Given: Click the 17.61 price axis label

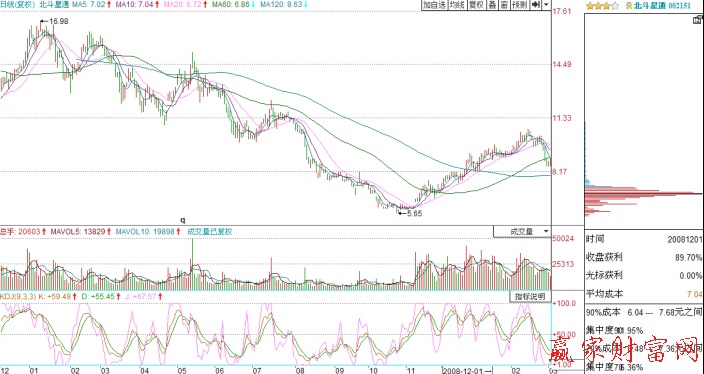Looking at the screenshot, I should [x=563, y=11].
